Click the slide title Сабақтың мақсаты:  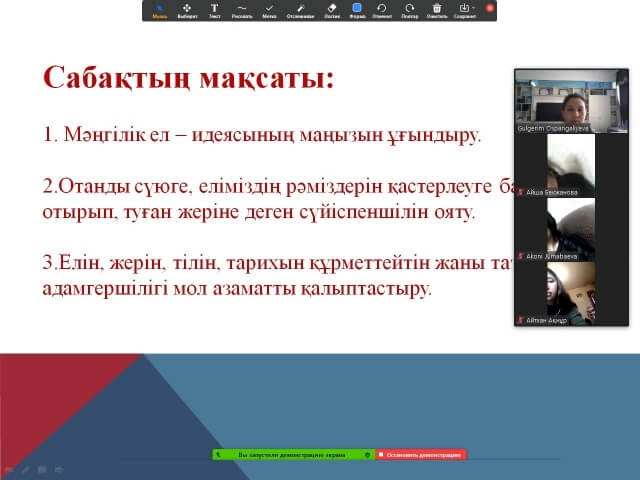point(189,78)
